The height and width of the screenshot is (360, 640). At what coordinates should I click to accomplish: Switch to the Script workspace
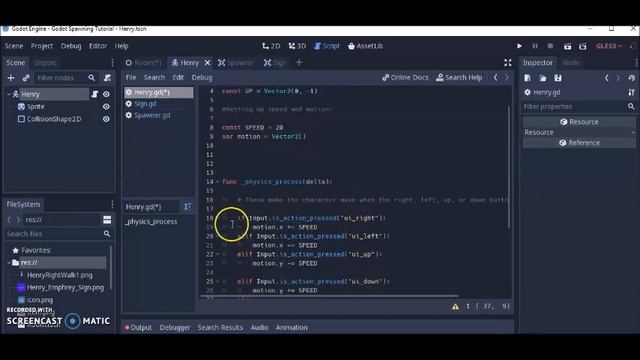tap(327, 46)
